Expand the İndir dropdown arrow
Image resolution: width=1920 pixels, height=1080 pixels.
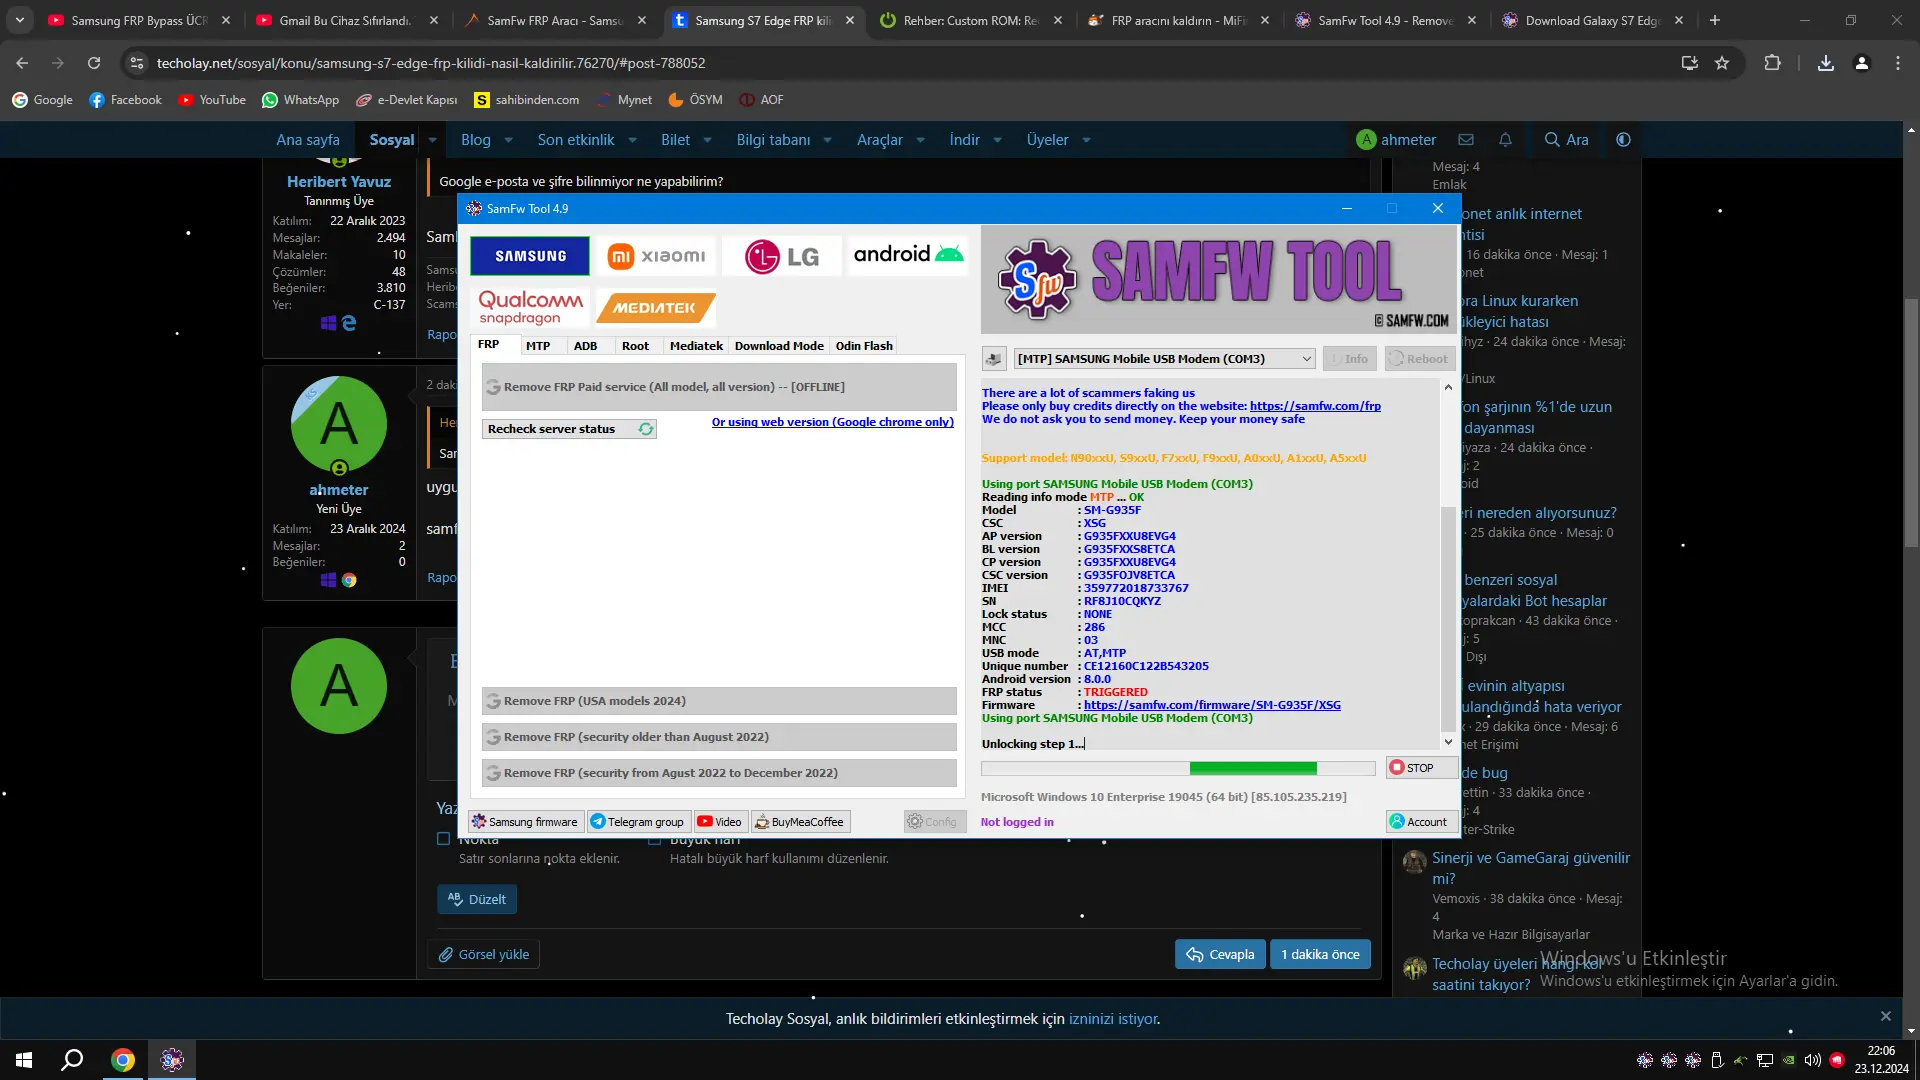(997, 140)
